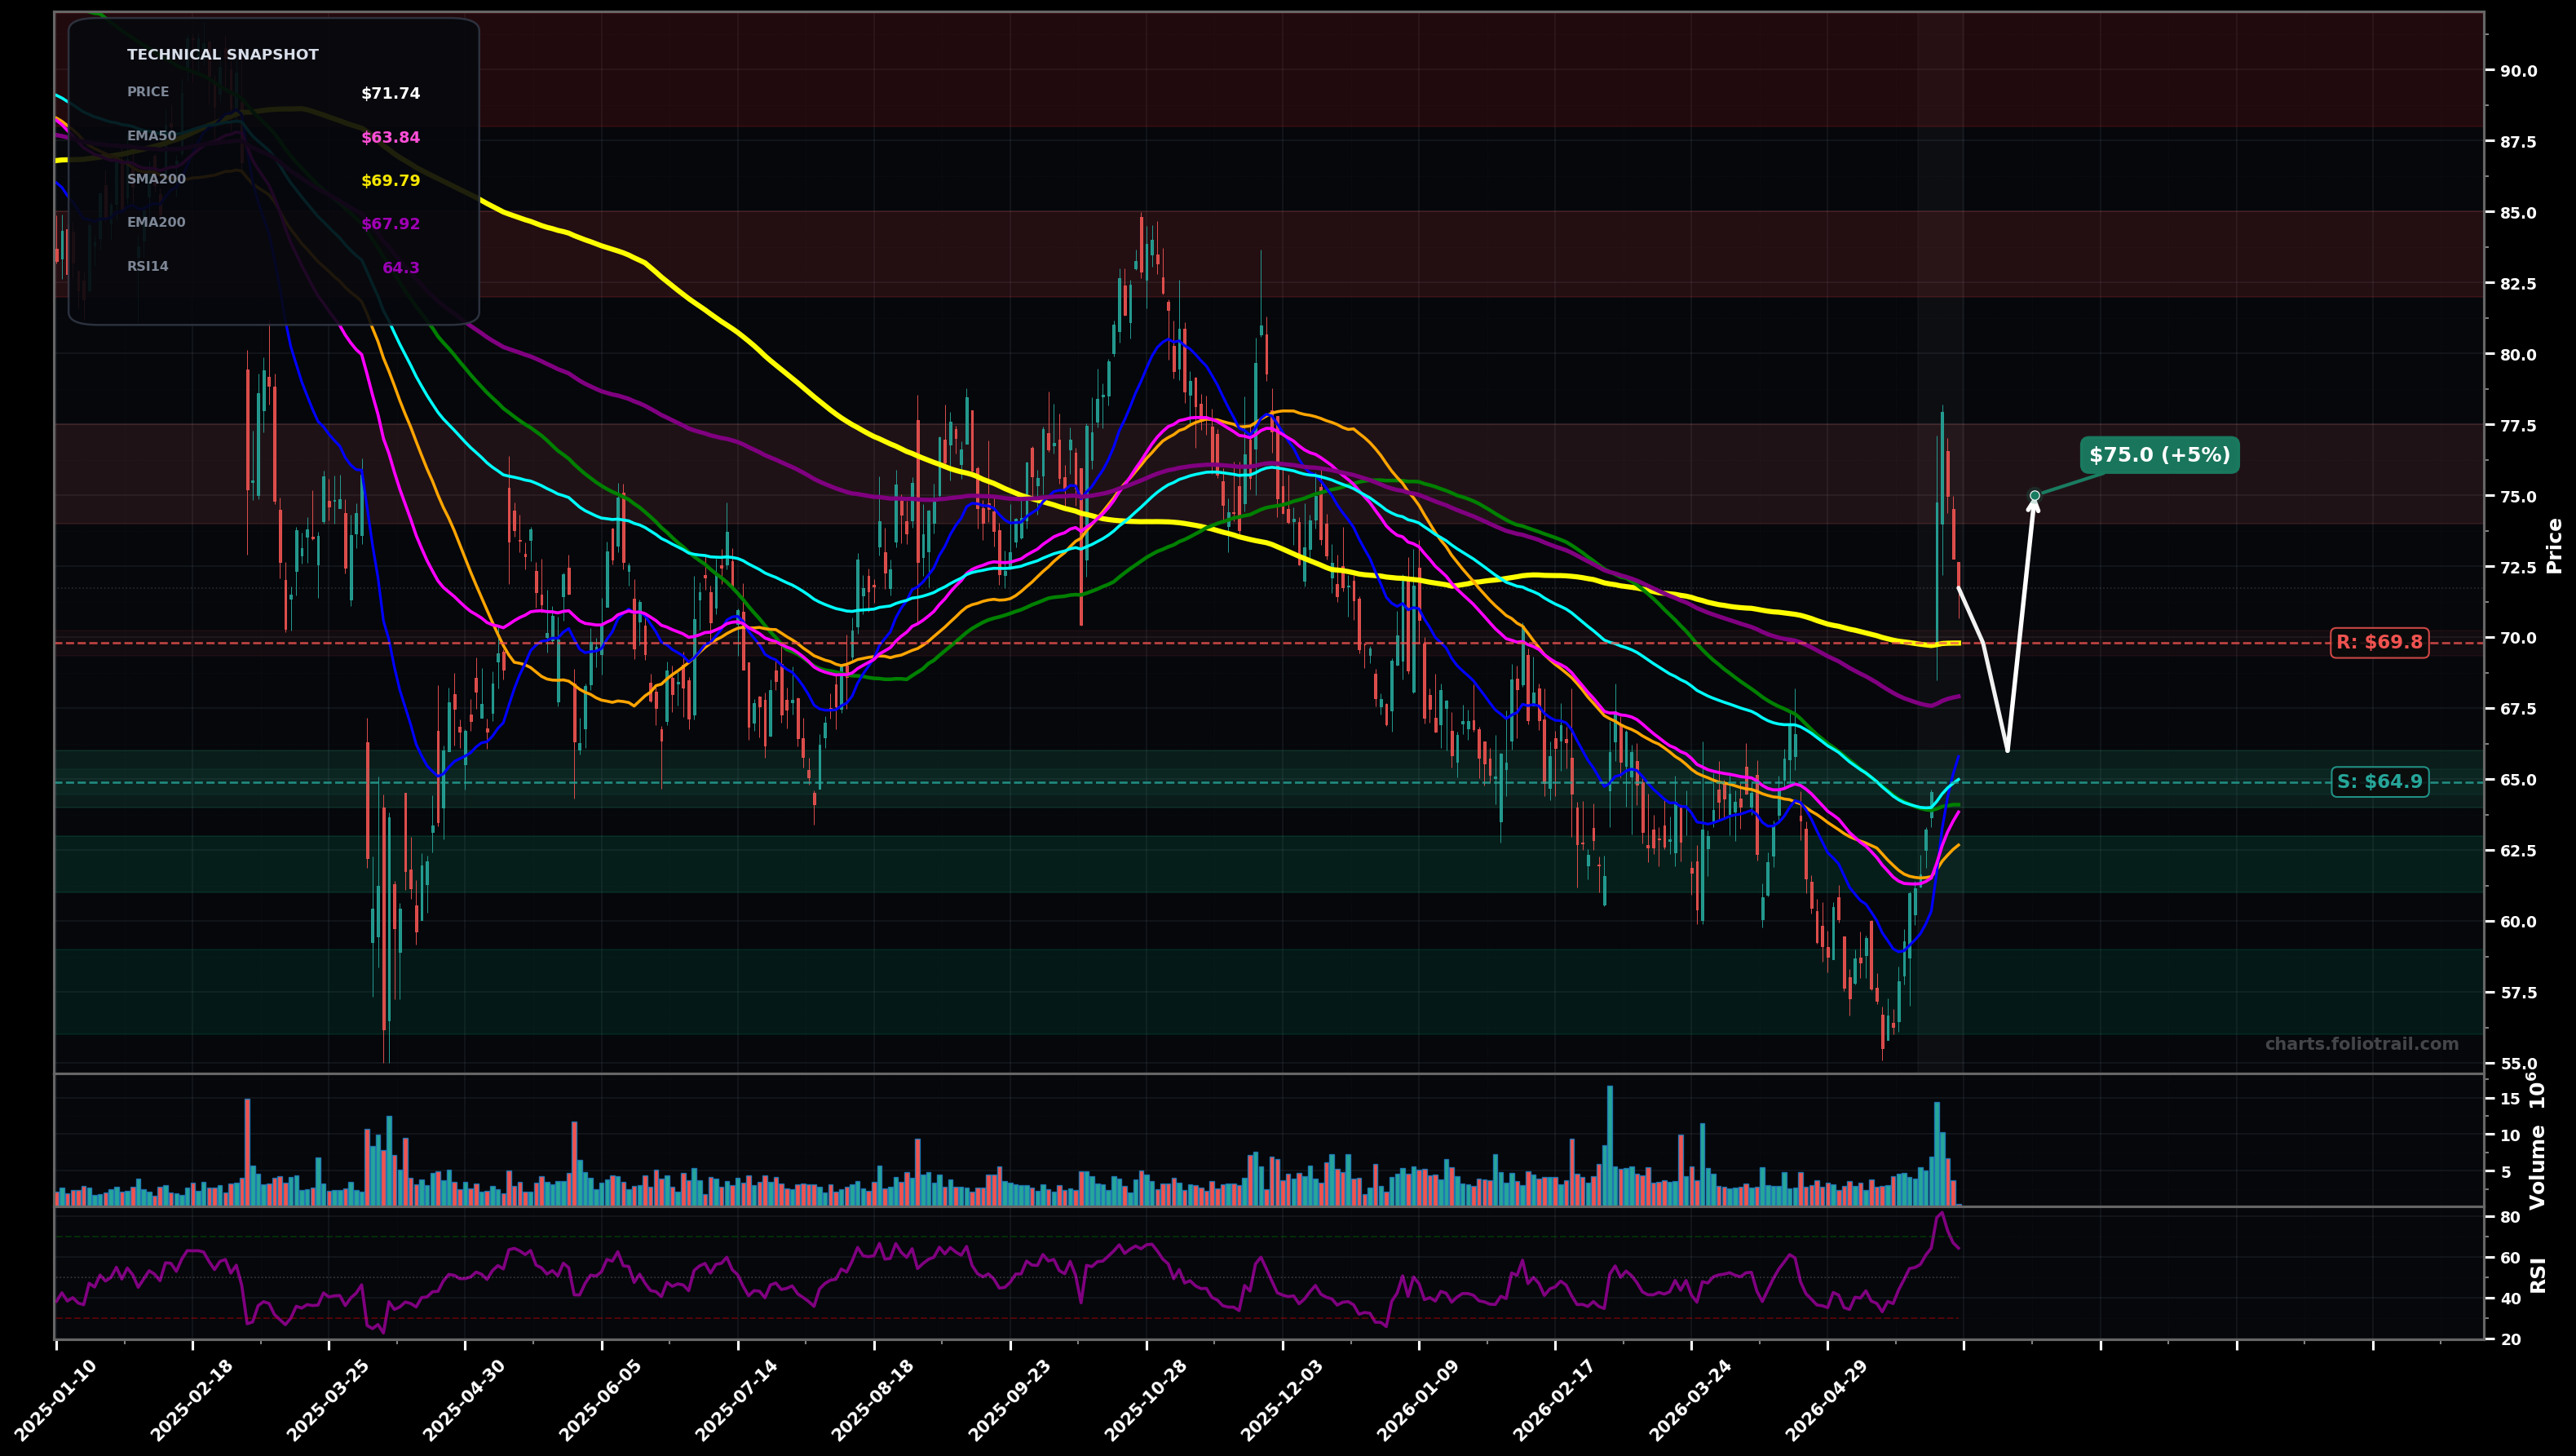The width and height of the screenshot is (2576, 1456).
Task: Click the price value $71.74
Action: (390, 94)
